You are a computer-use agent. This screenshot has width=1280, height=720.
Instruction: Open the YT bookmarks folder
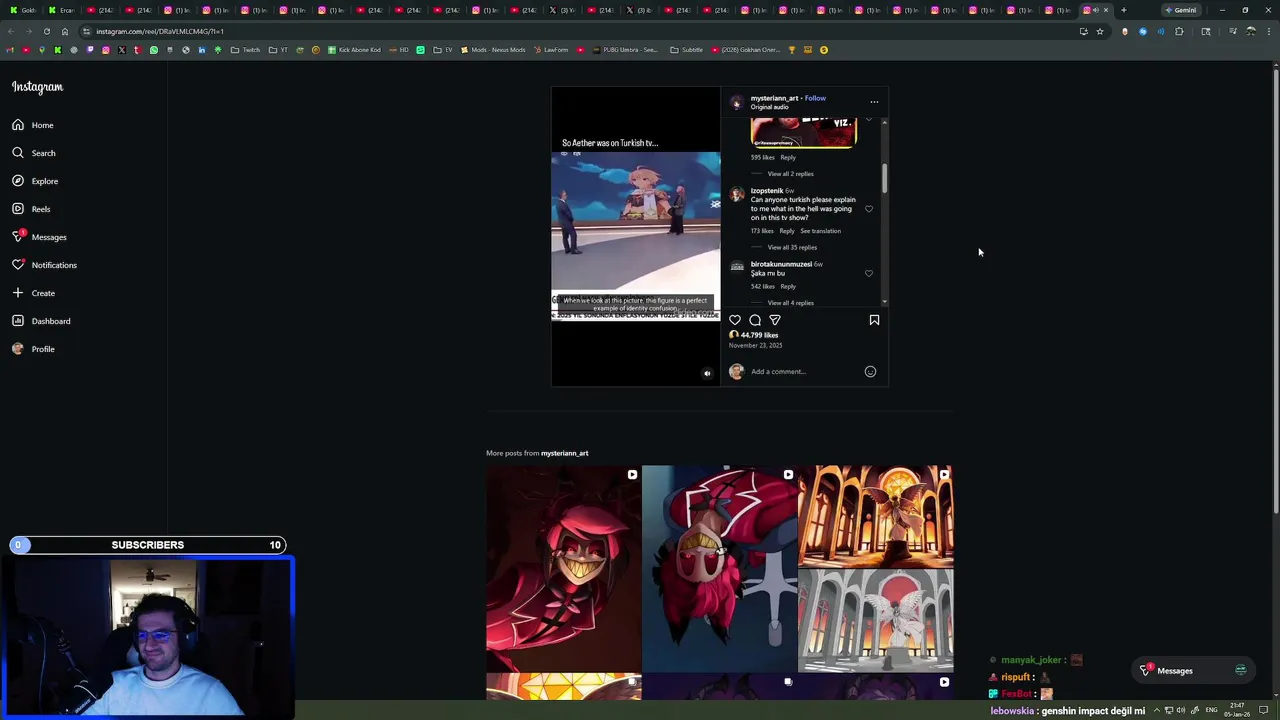(279, 50)
